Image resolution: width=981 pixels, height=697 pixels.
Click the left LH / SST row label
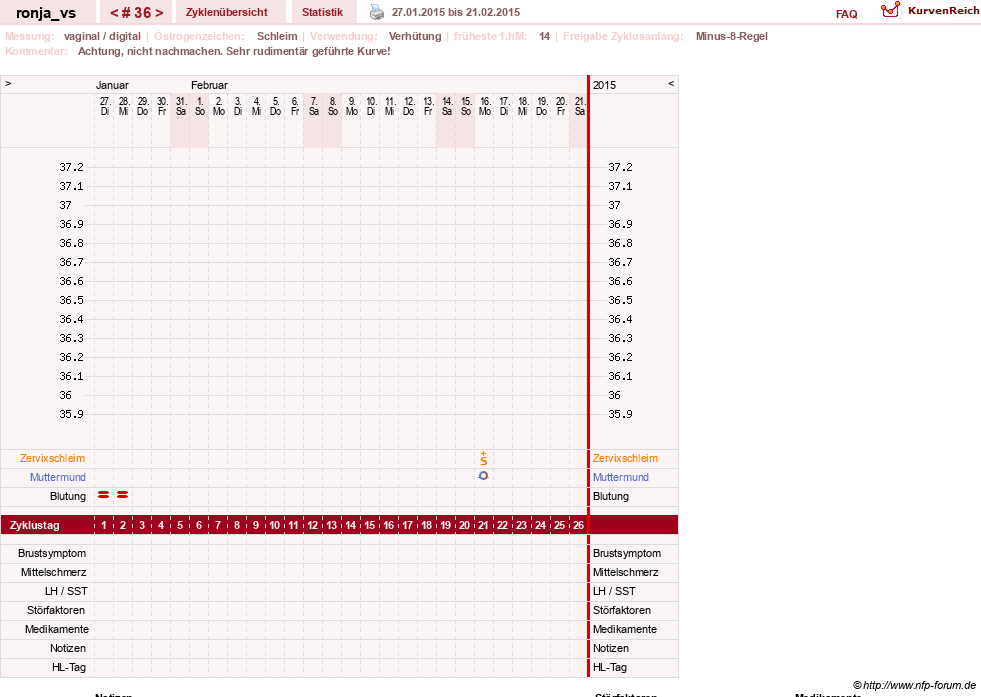66,591
